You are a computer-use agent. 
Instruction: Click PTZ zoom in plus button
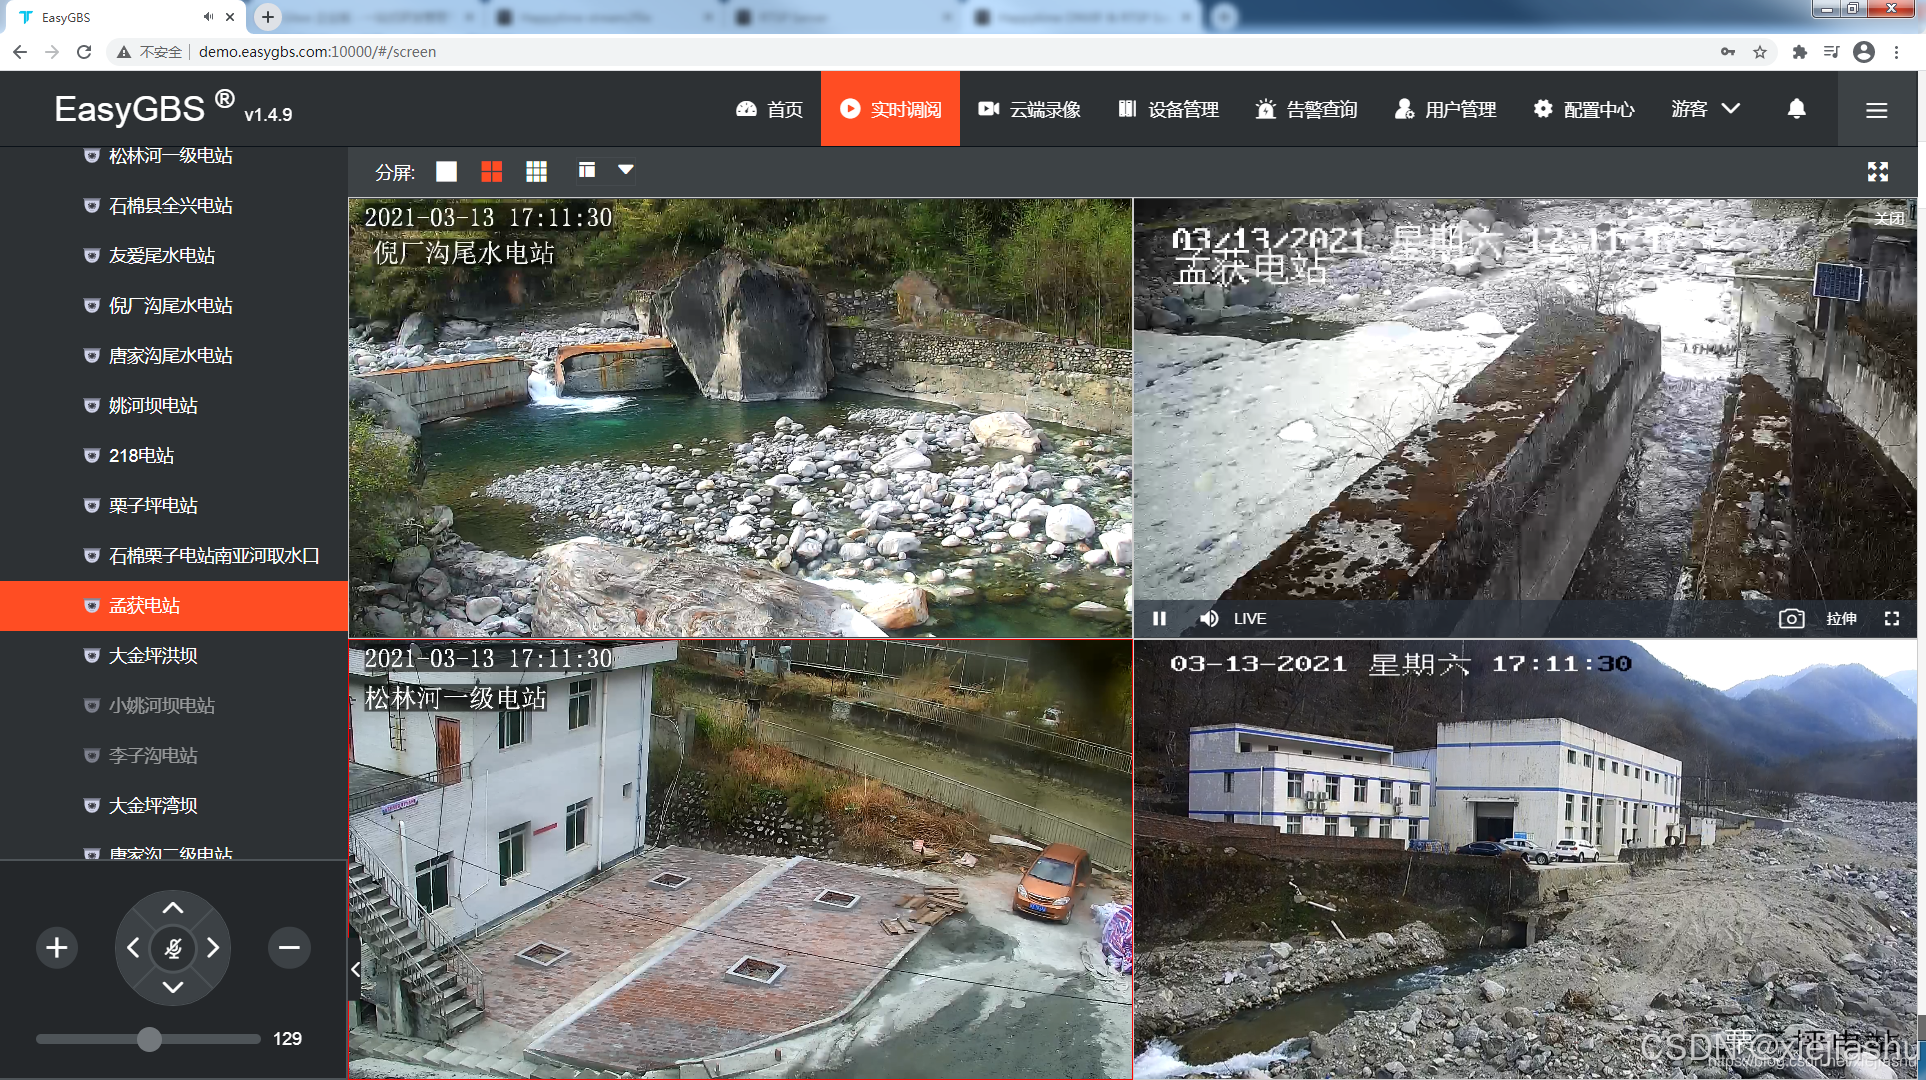point(57,948)
